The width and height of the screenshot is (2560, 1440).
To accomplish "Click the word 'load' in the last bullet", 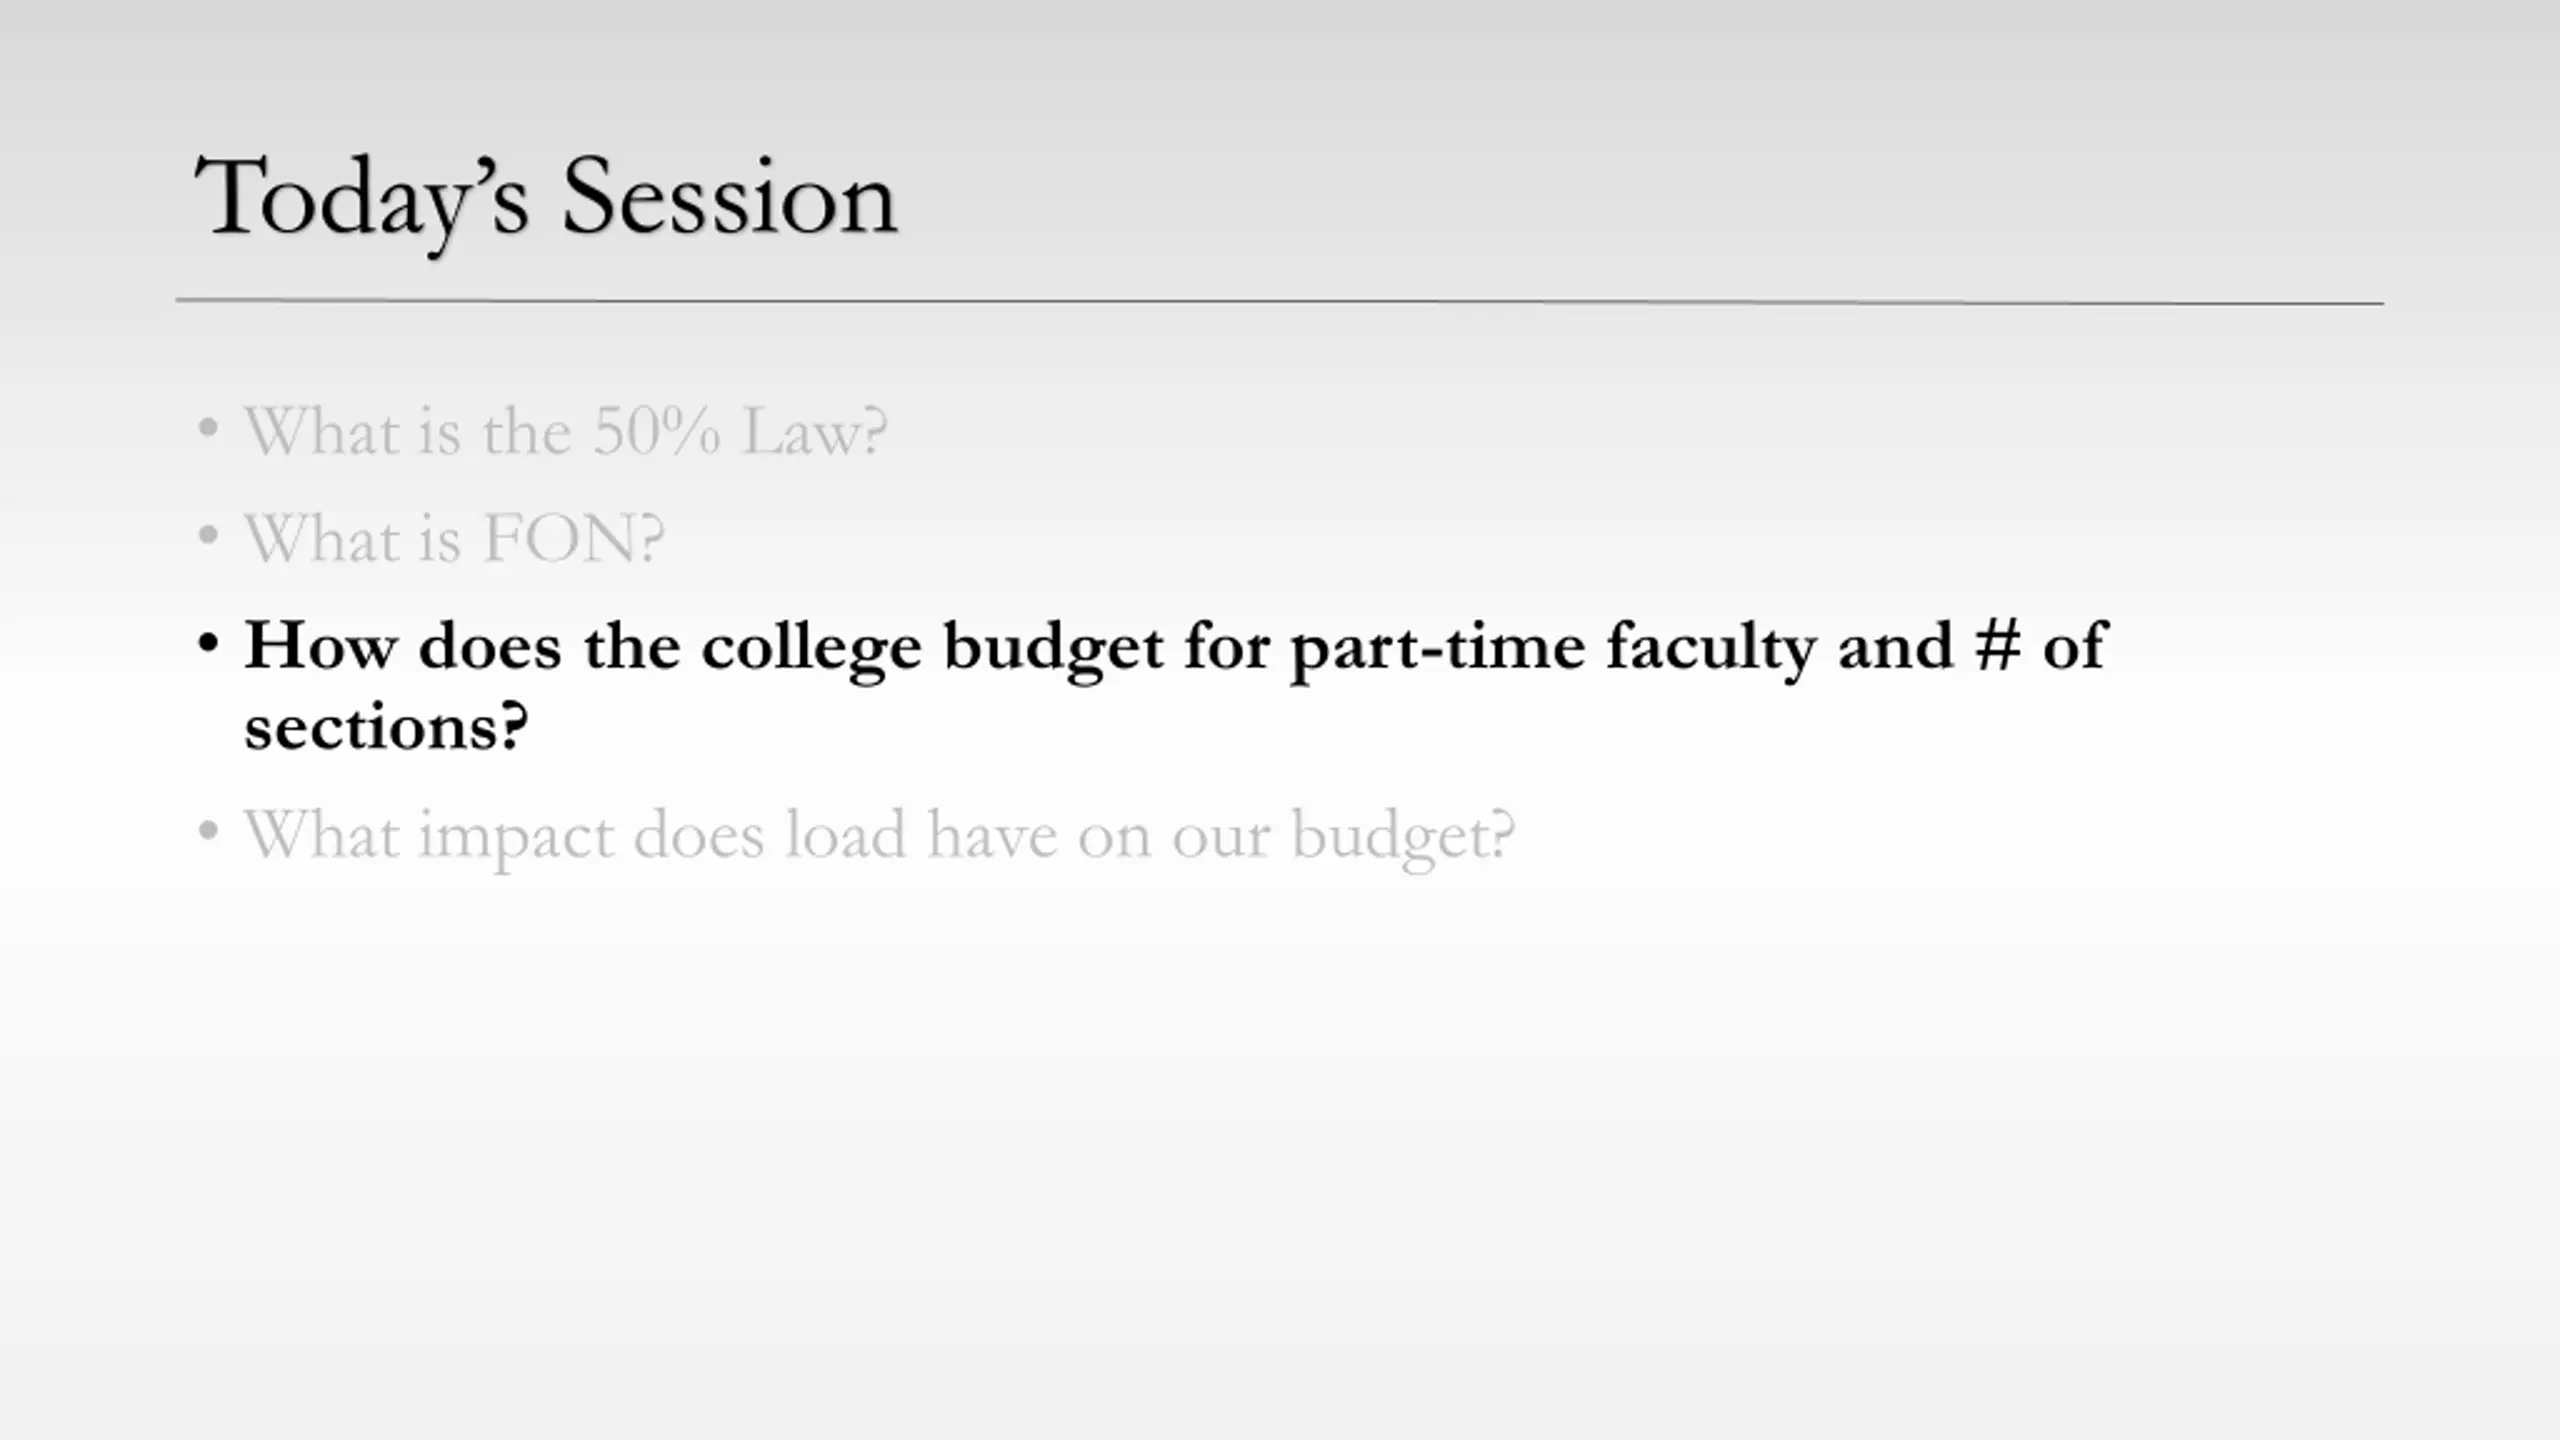I will pyautogui.click(x=845, y=834).
